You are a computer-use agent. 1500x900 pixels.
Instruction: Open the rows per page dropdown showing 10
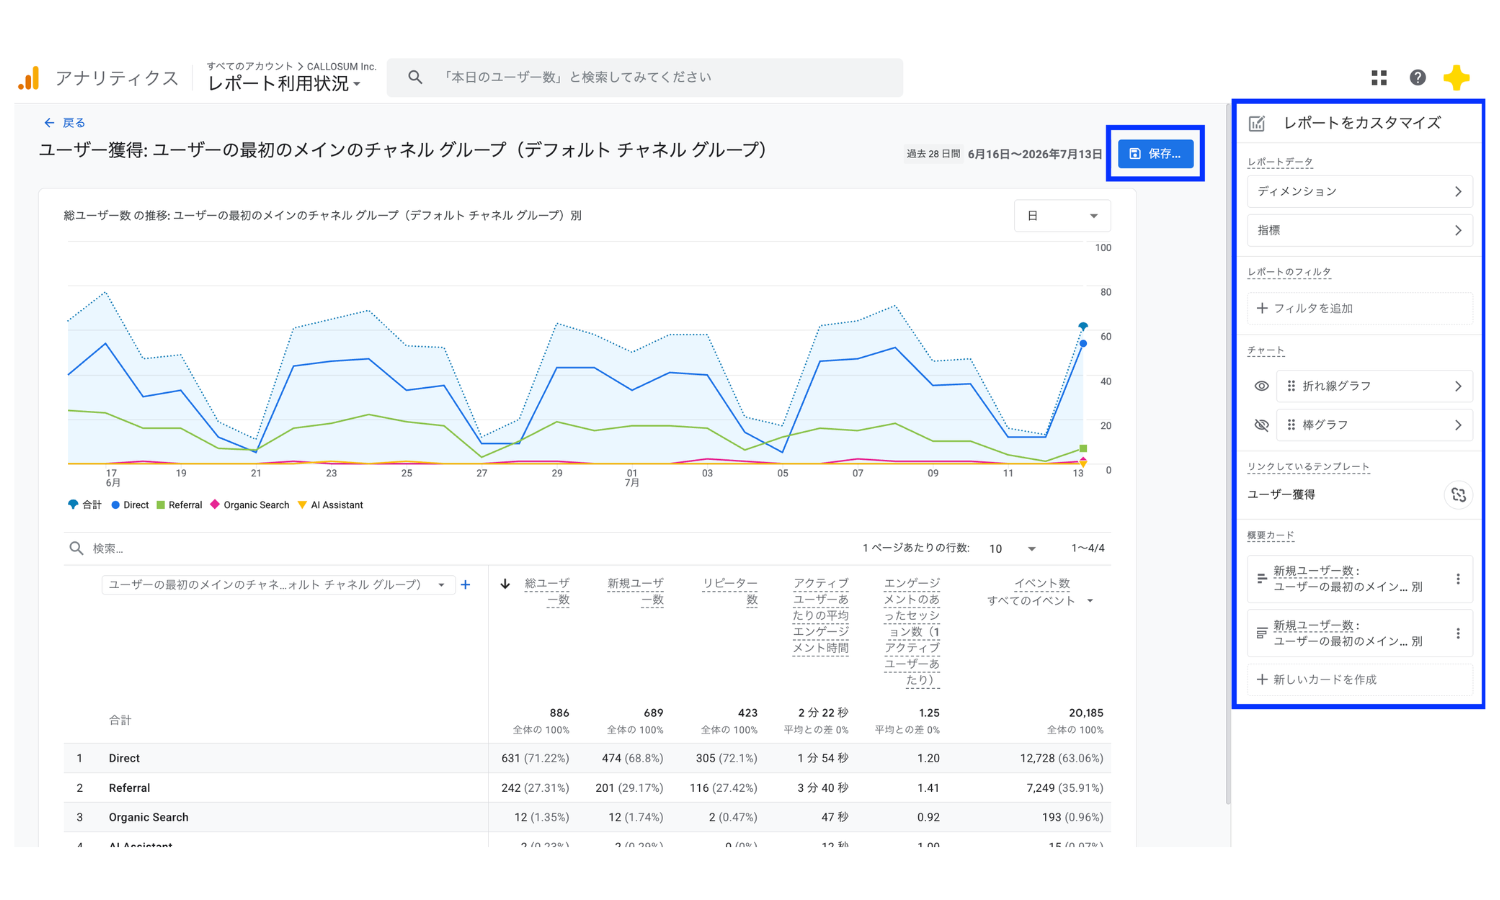1012,548
